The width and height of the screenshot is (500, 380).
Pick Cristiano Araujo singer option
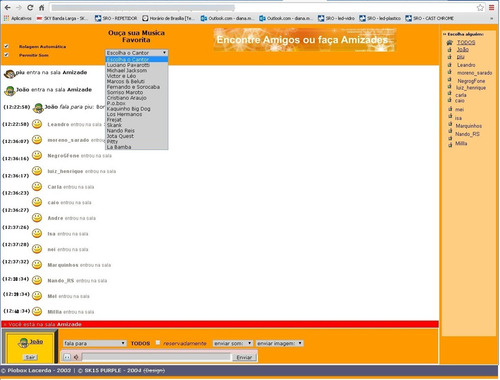[137, 98]
